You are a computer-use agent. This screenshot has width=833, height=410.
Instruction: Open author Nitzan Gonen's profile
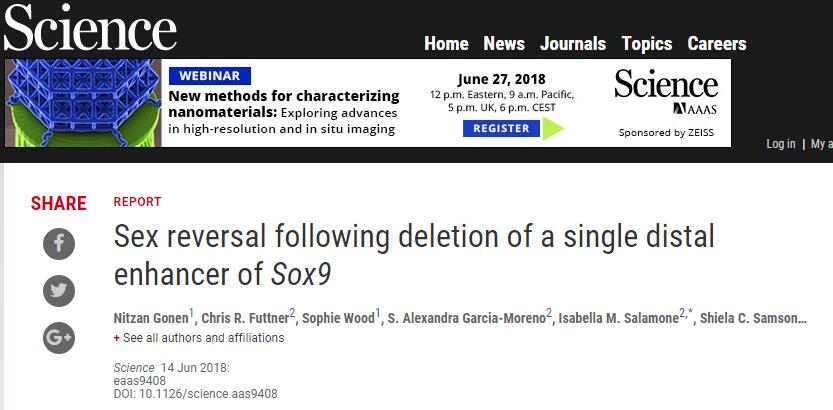click(x=151, y=318)
